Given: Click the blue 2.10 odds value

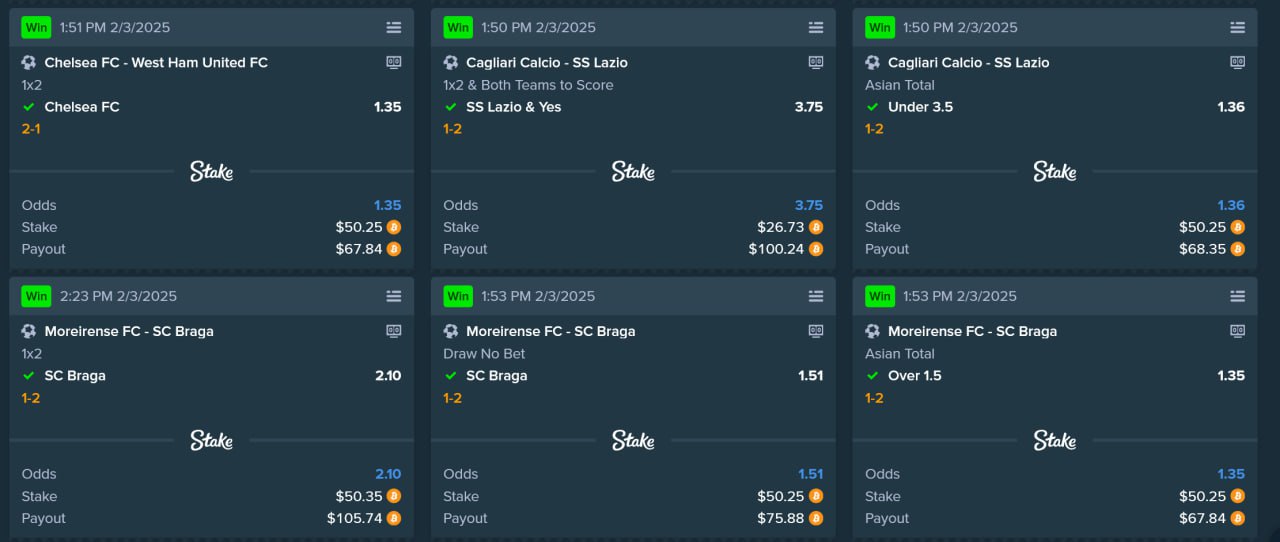Looking at the screenshot, I should coord(387,474).
